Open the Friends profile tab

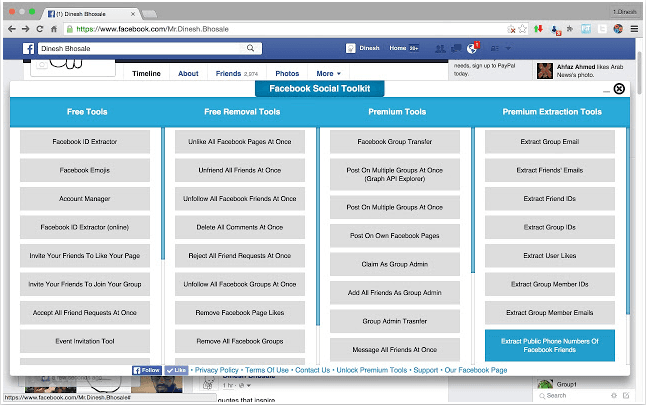(x=237, y=73)
